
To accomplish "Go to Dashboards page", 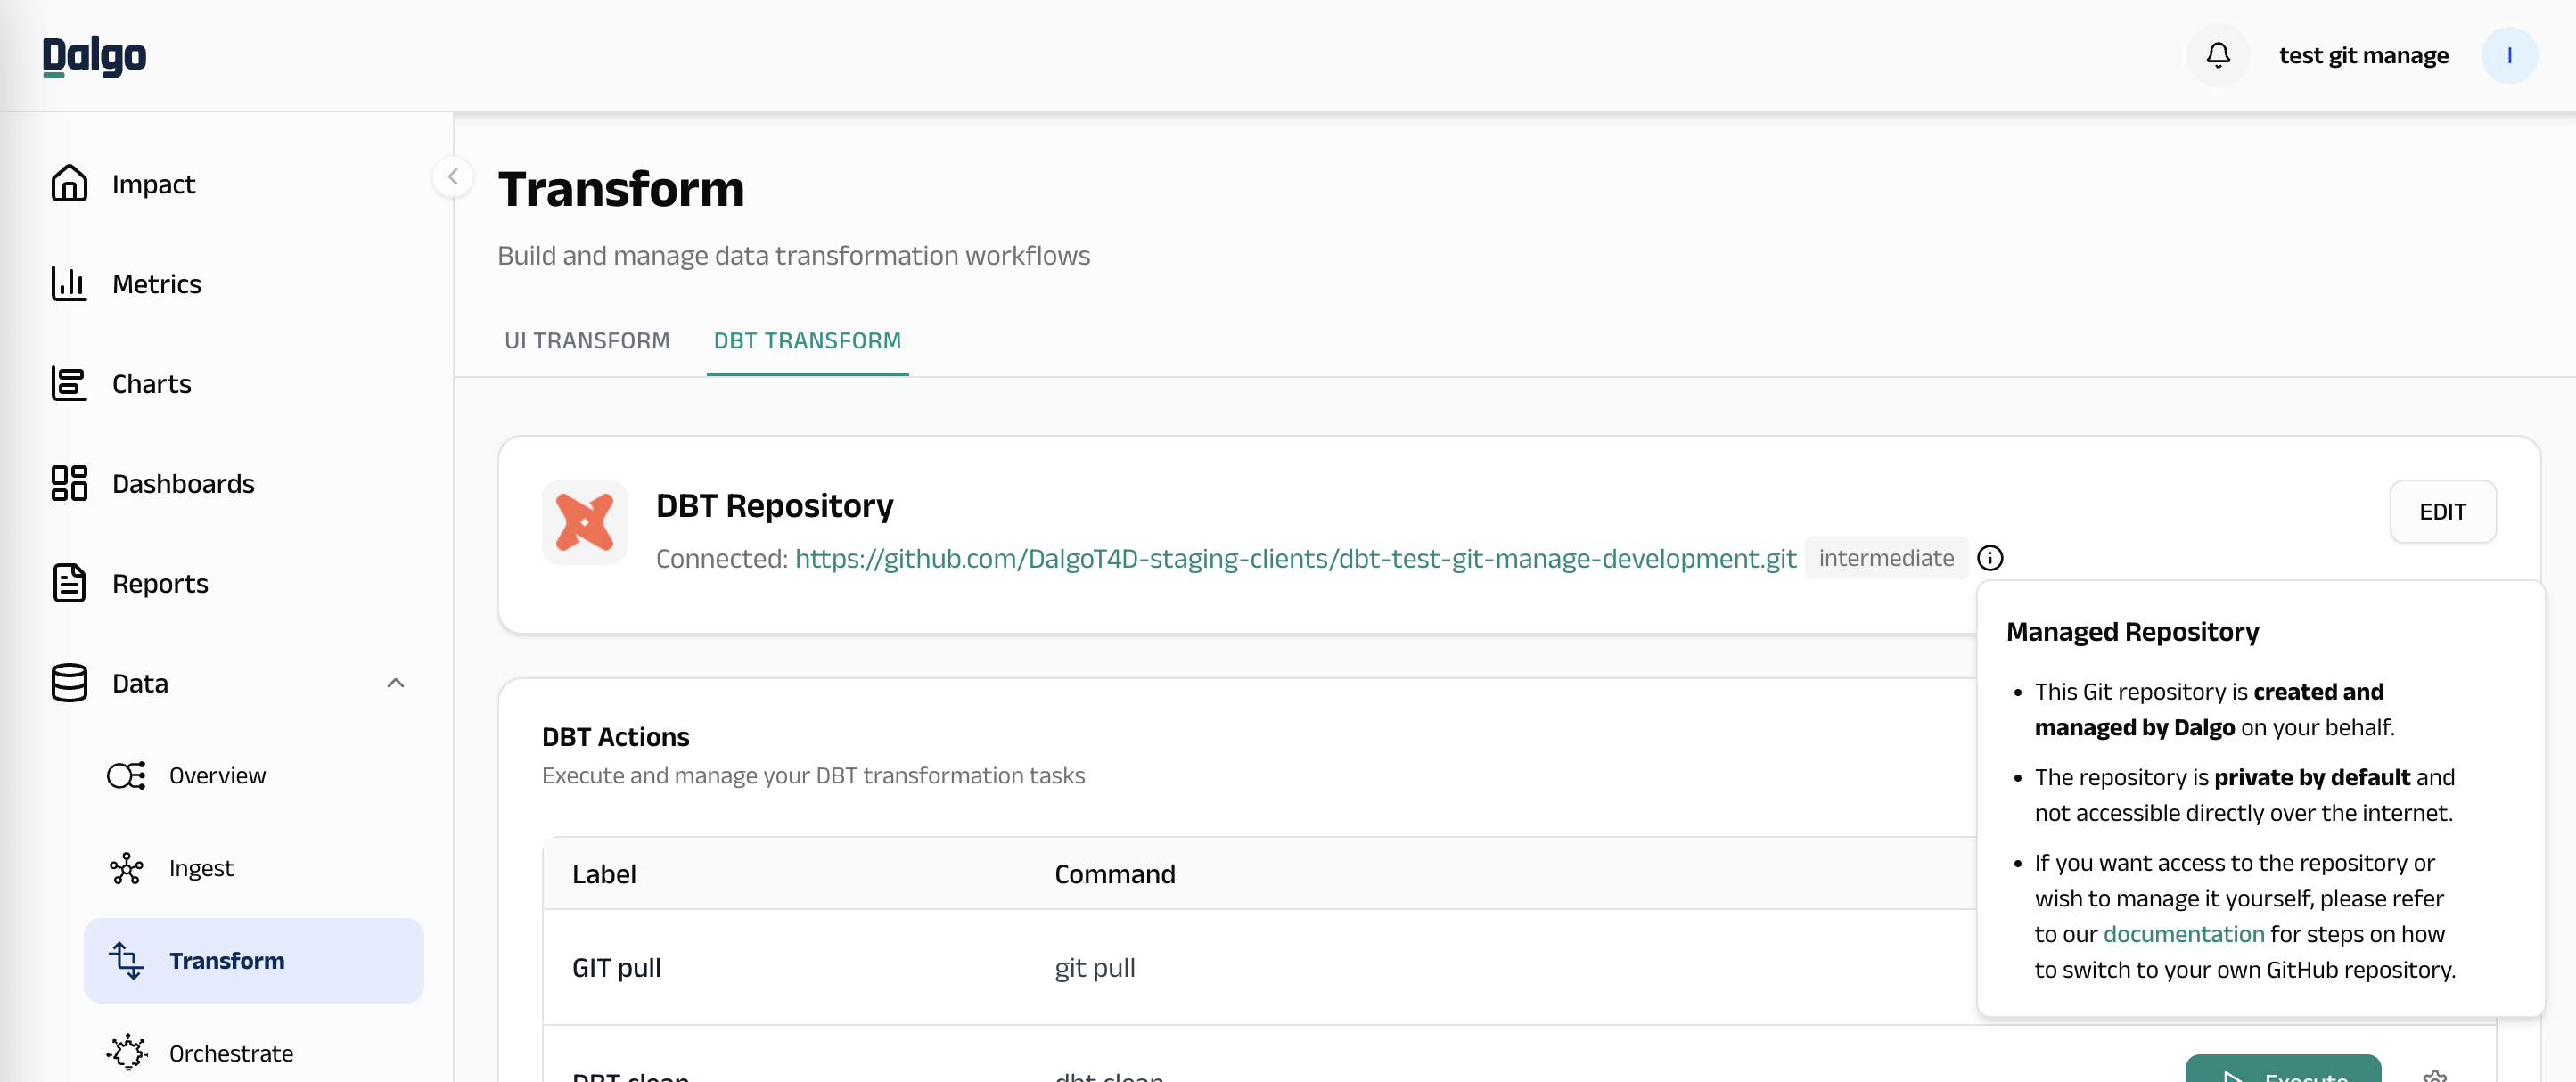I will (x=183, y=484).
